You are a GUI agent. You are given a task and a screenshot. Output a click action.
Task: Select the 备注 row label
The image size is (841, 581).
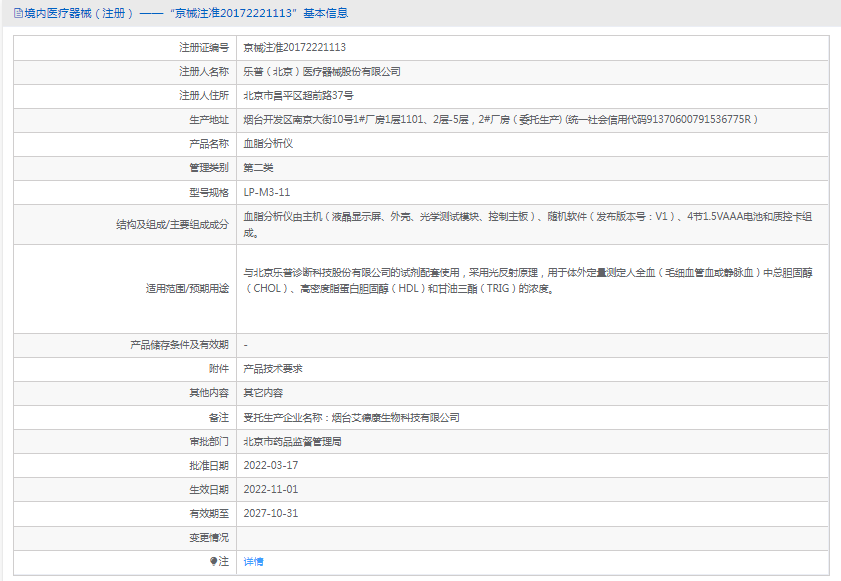tap(219, 417)
